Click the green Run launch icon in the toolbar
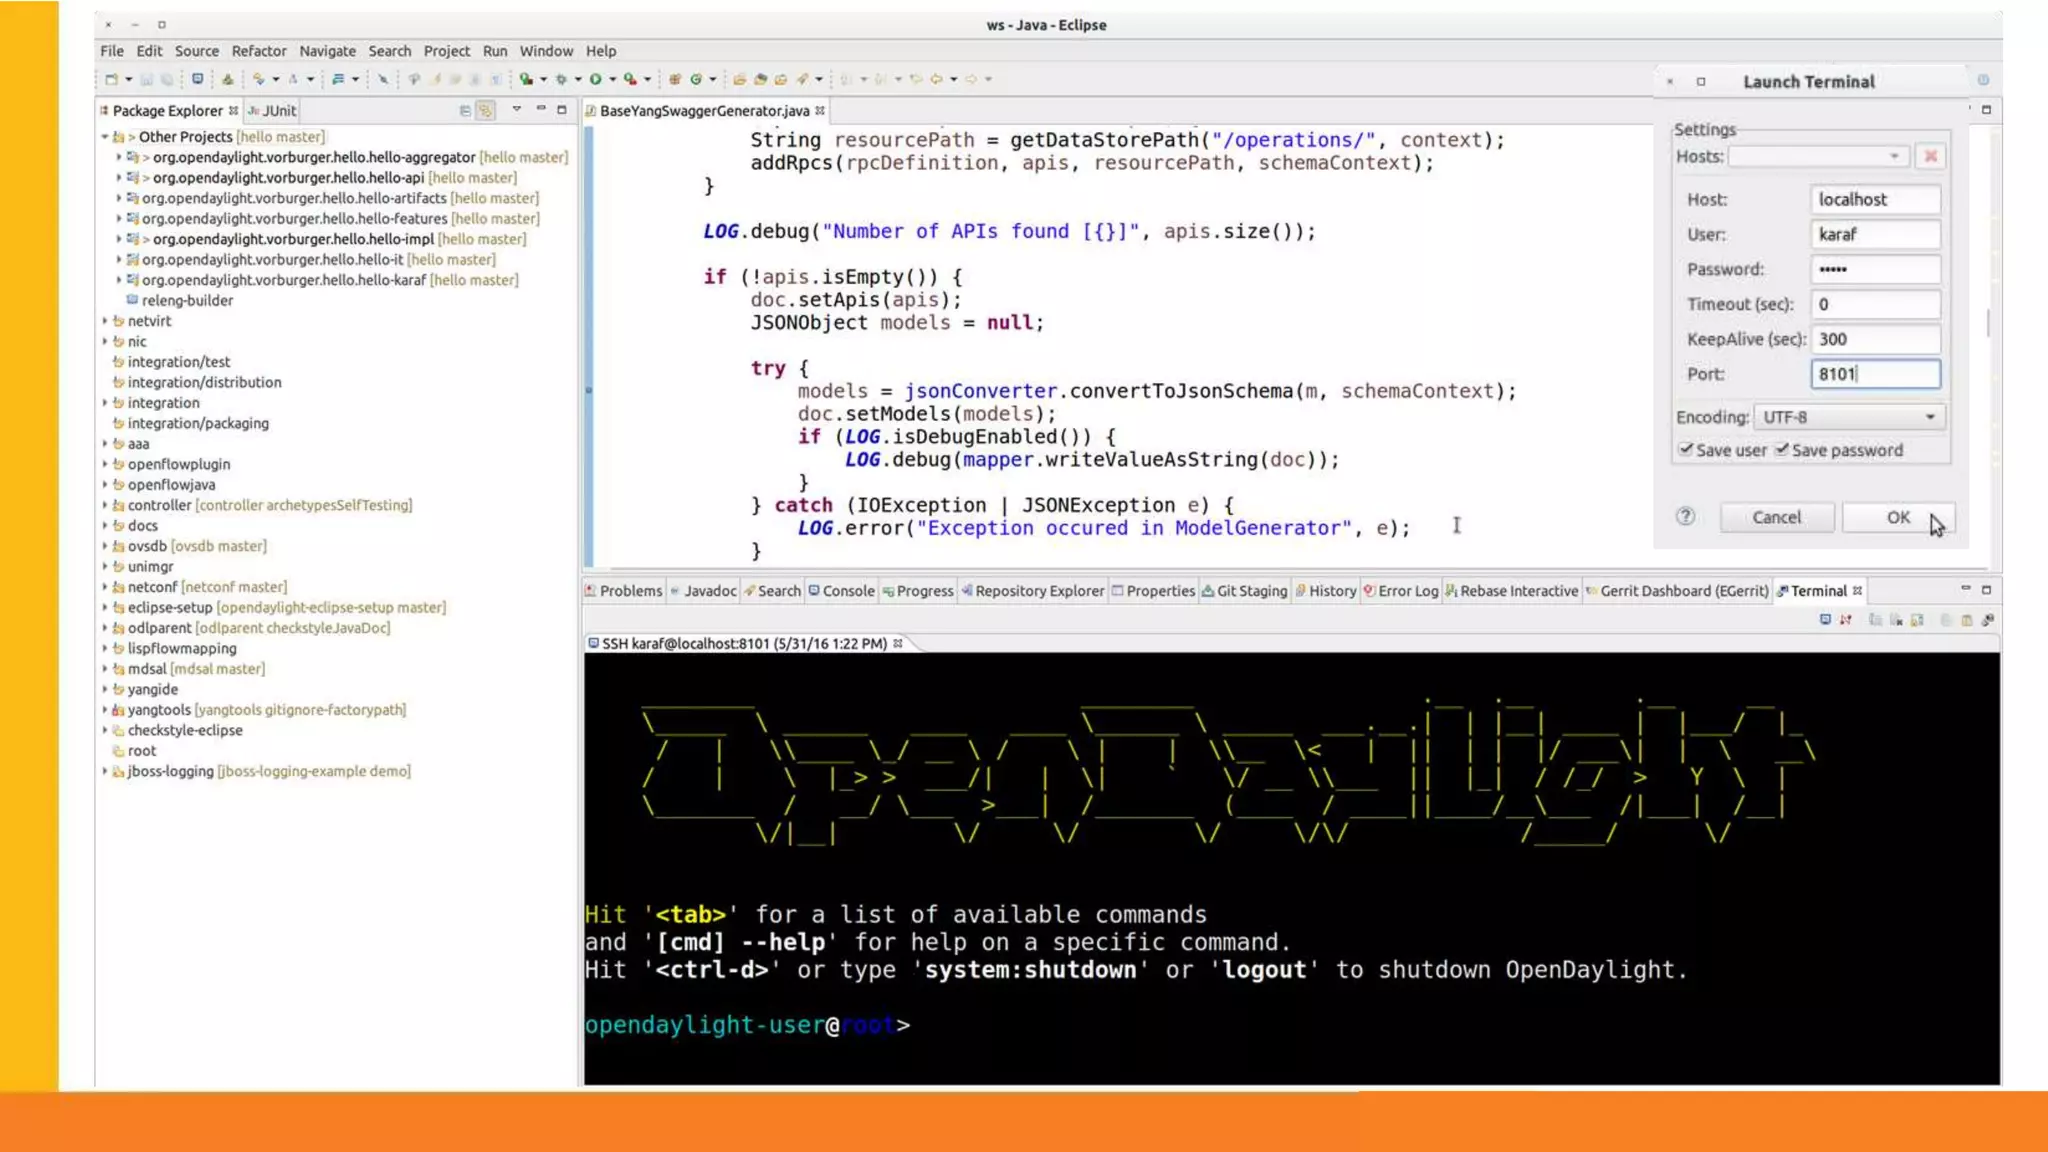 click(x=596, y=79)
